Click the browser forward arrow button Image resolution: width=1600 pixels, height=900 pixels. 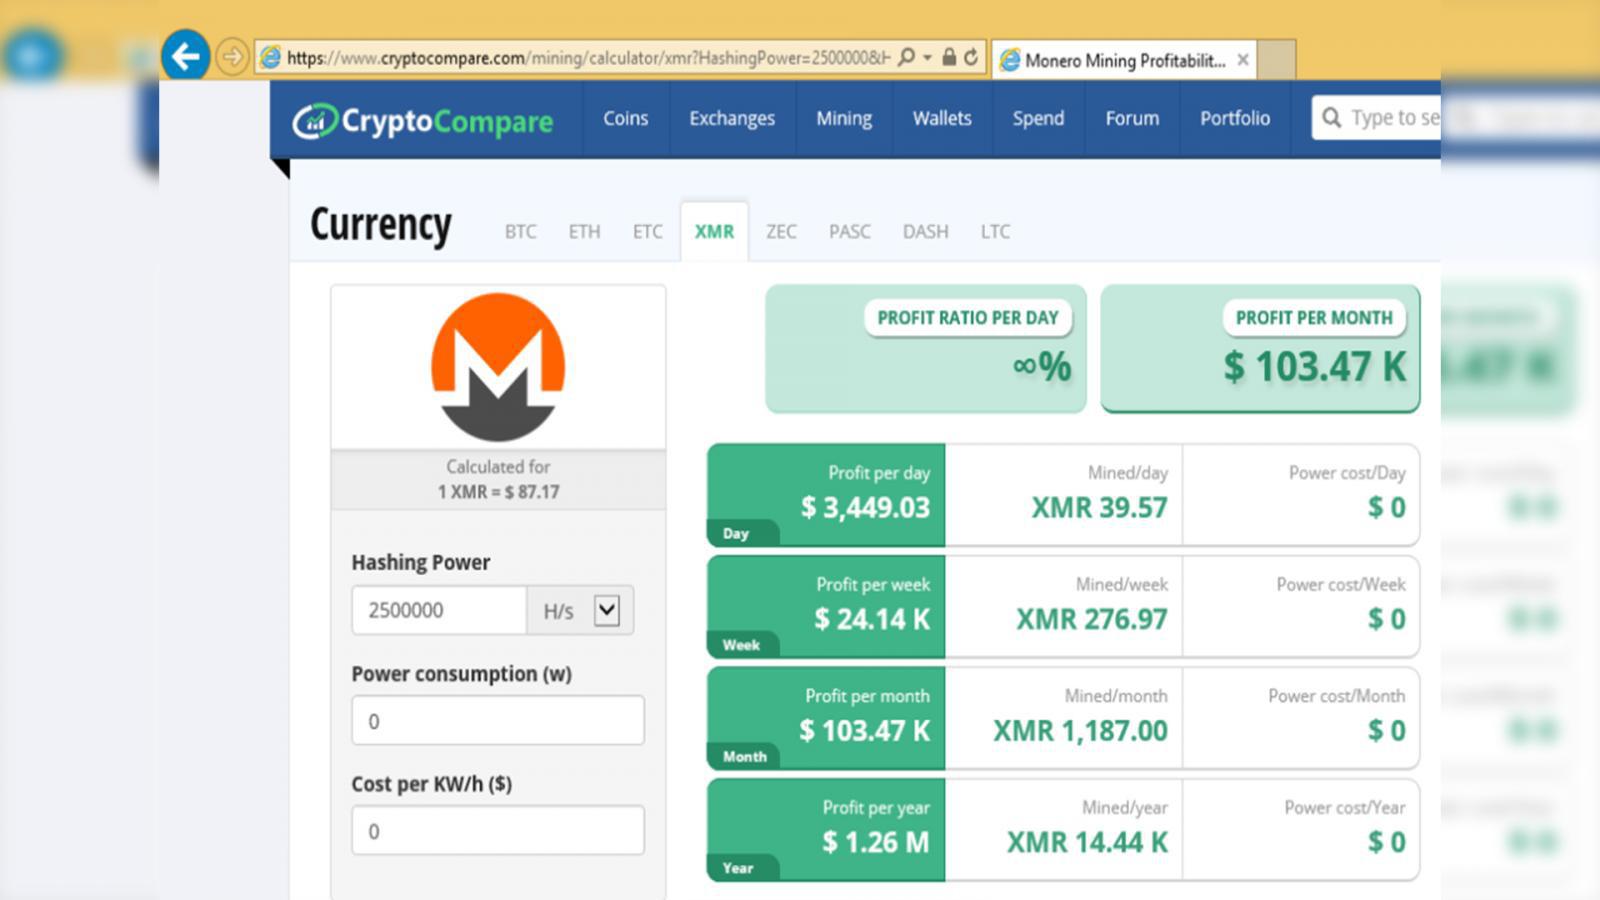point(232,57)
